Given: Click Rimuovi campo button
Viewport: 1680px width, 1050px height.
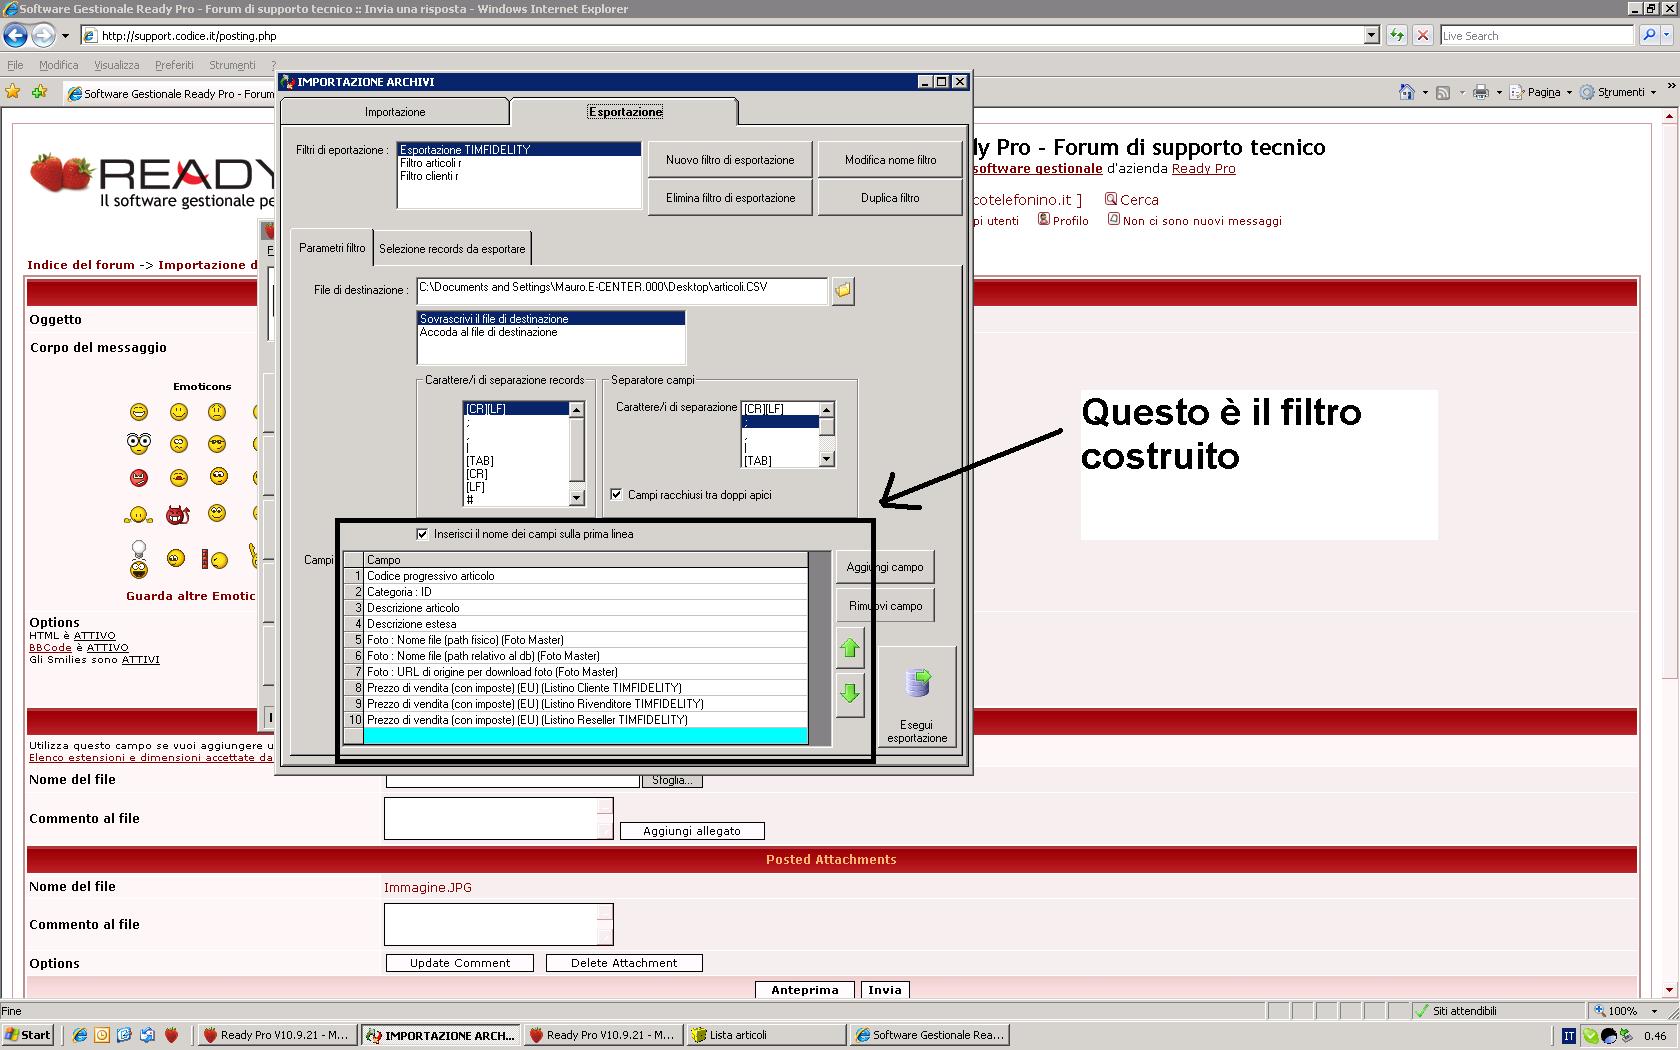Looking at the screenshot, I should [x=885, y=606].
